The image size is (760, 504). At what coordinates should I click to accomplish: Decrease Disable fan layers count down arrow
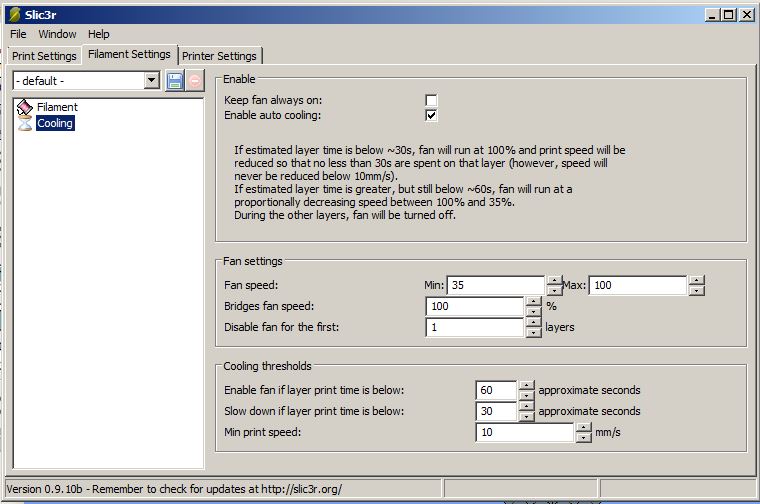click(x=533, y=332)
